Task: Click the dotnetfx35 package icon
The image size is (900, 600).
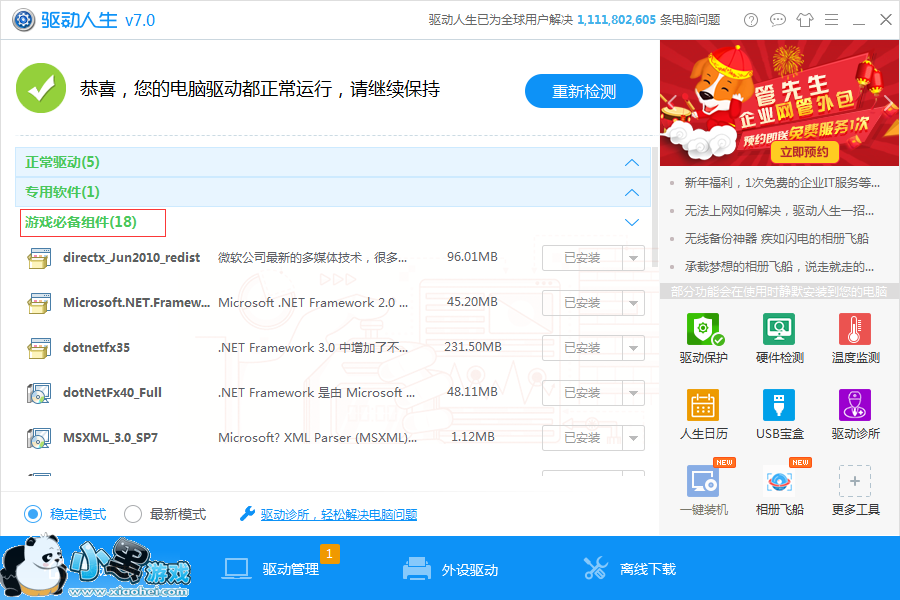Action: 39,347
